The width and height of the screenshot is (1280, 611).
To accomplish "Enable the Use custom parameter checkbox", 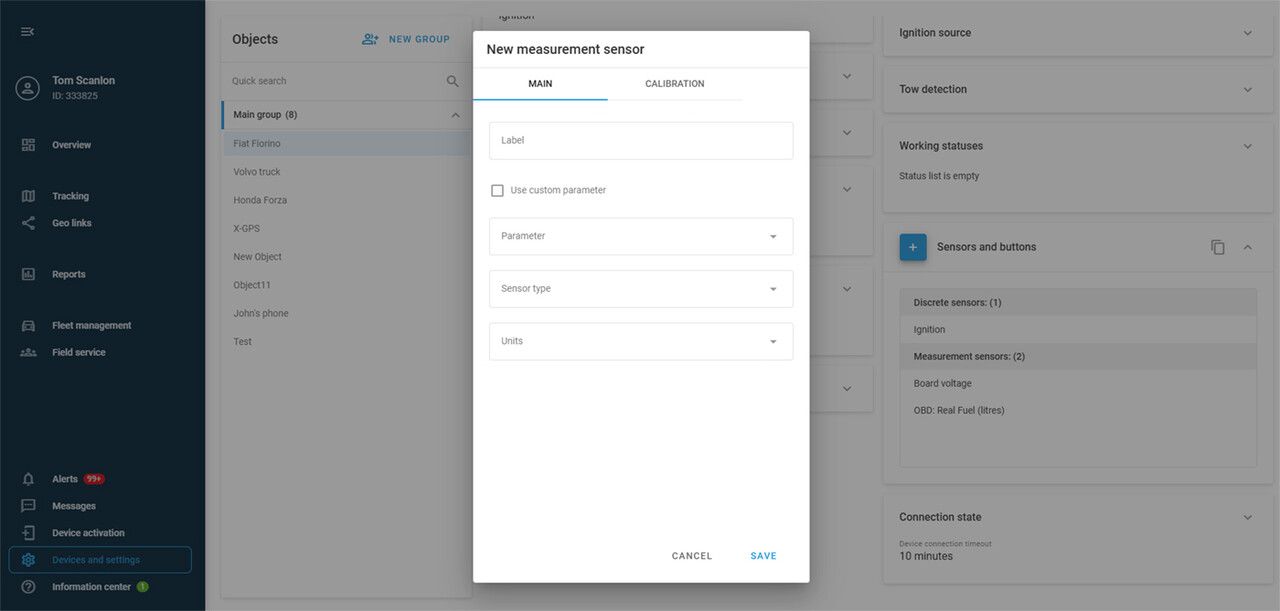I will (497, 189).
